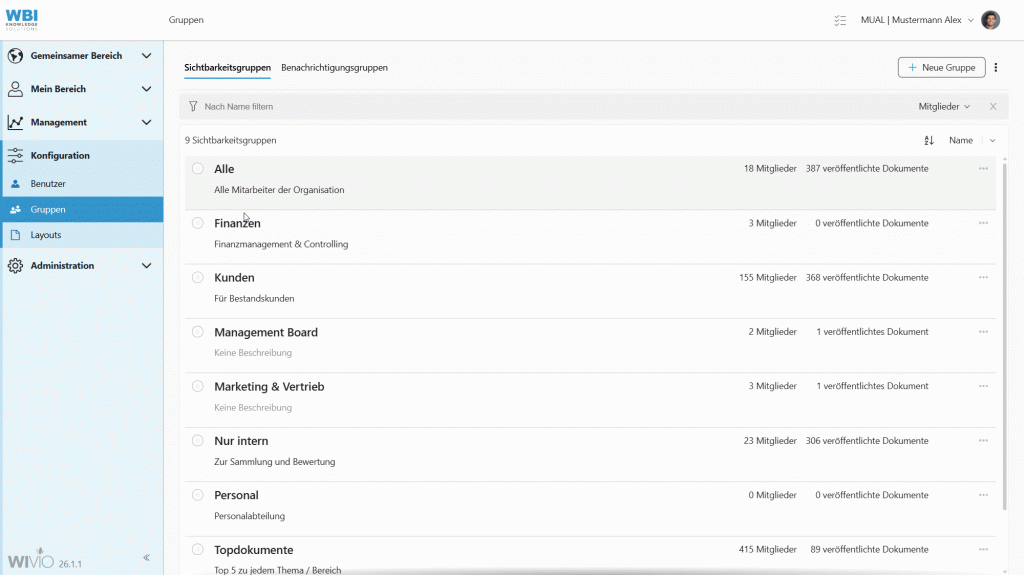1024x575 pixels.
Task: Click the list's vertical scrollbar
Action: tap(1004, 337)
